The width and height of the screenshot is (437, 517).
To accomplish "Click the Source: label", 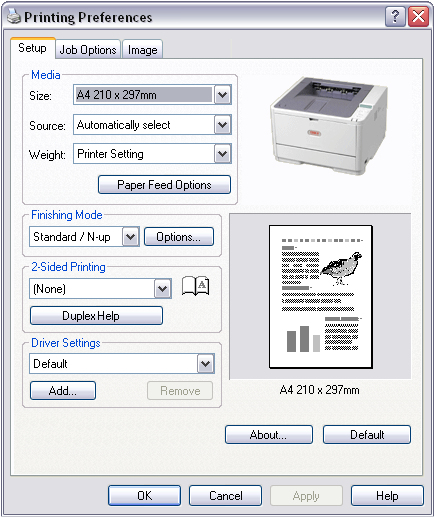I will tap(47, 126).
